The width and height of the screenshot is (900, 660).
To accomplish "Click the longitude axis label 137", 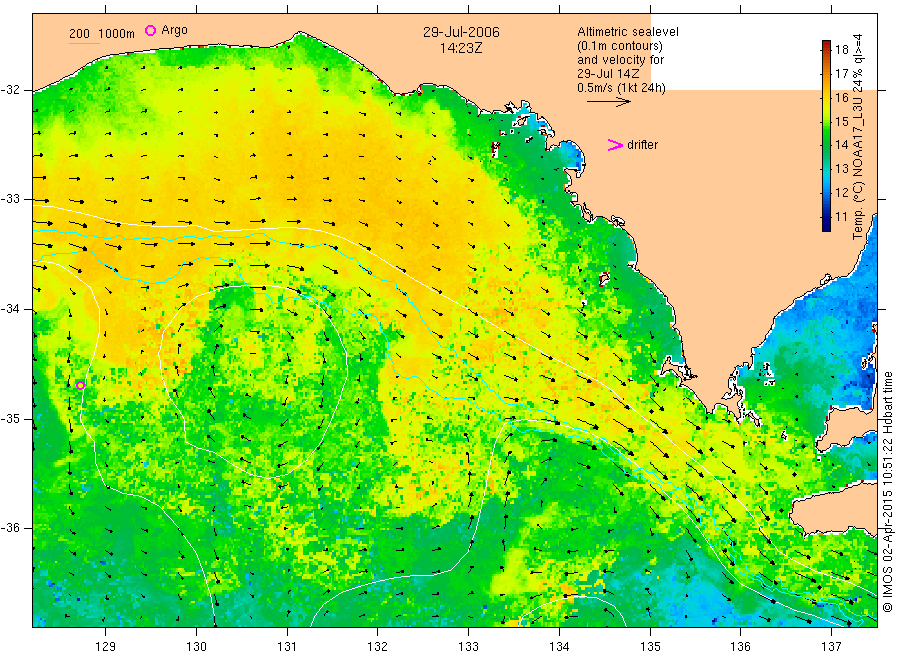I will coord(831,646).
